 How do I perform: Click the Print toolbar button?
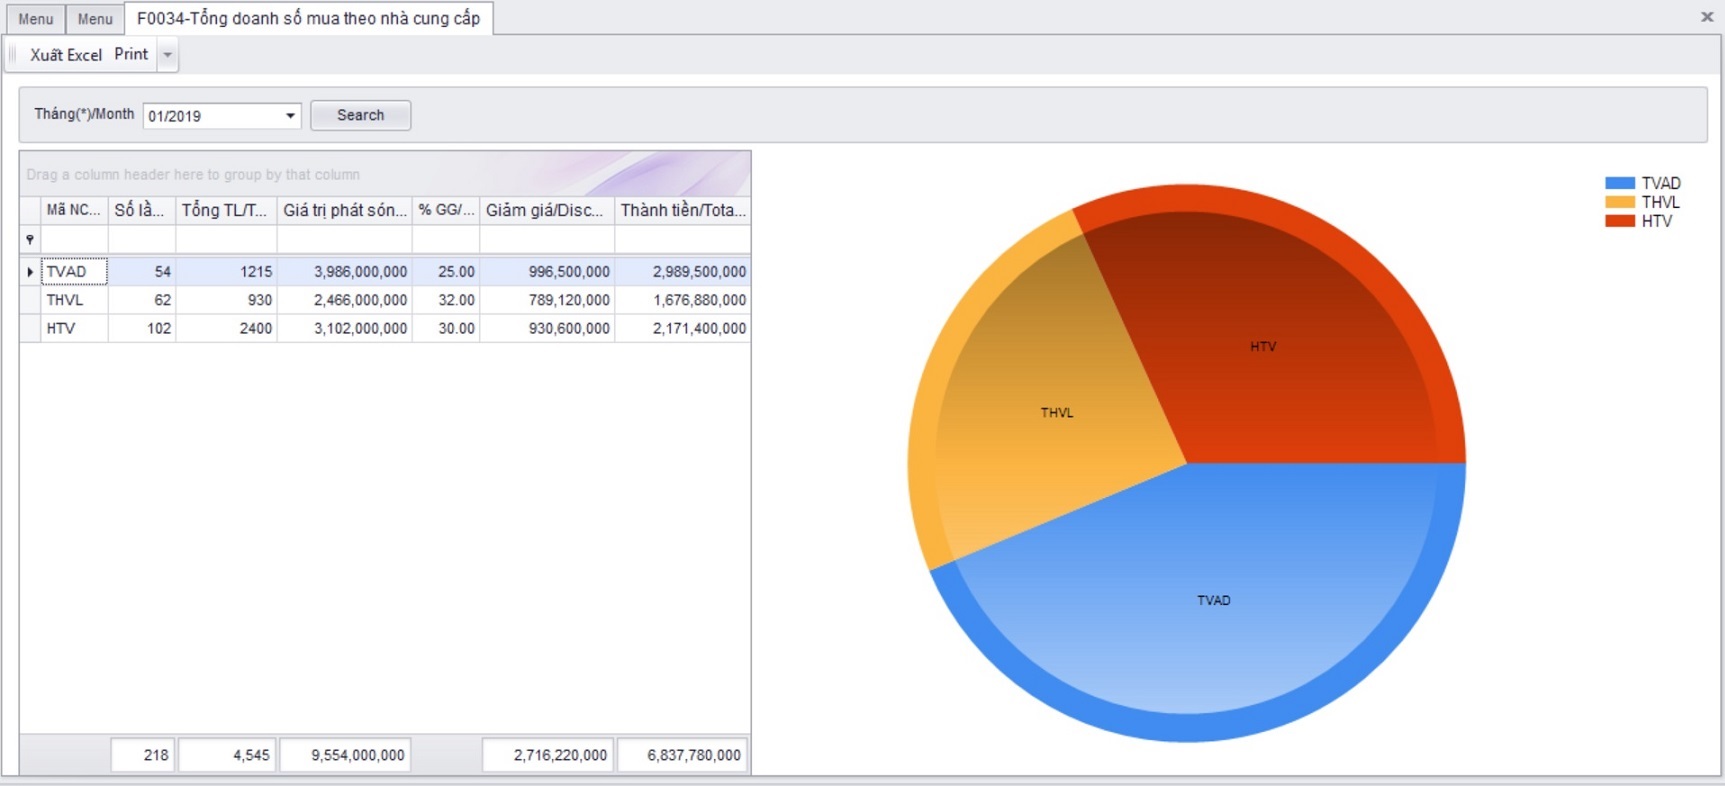point(131,54)
